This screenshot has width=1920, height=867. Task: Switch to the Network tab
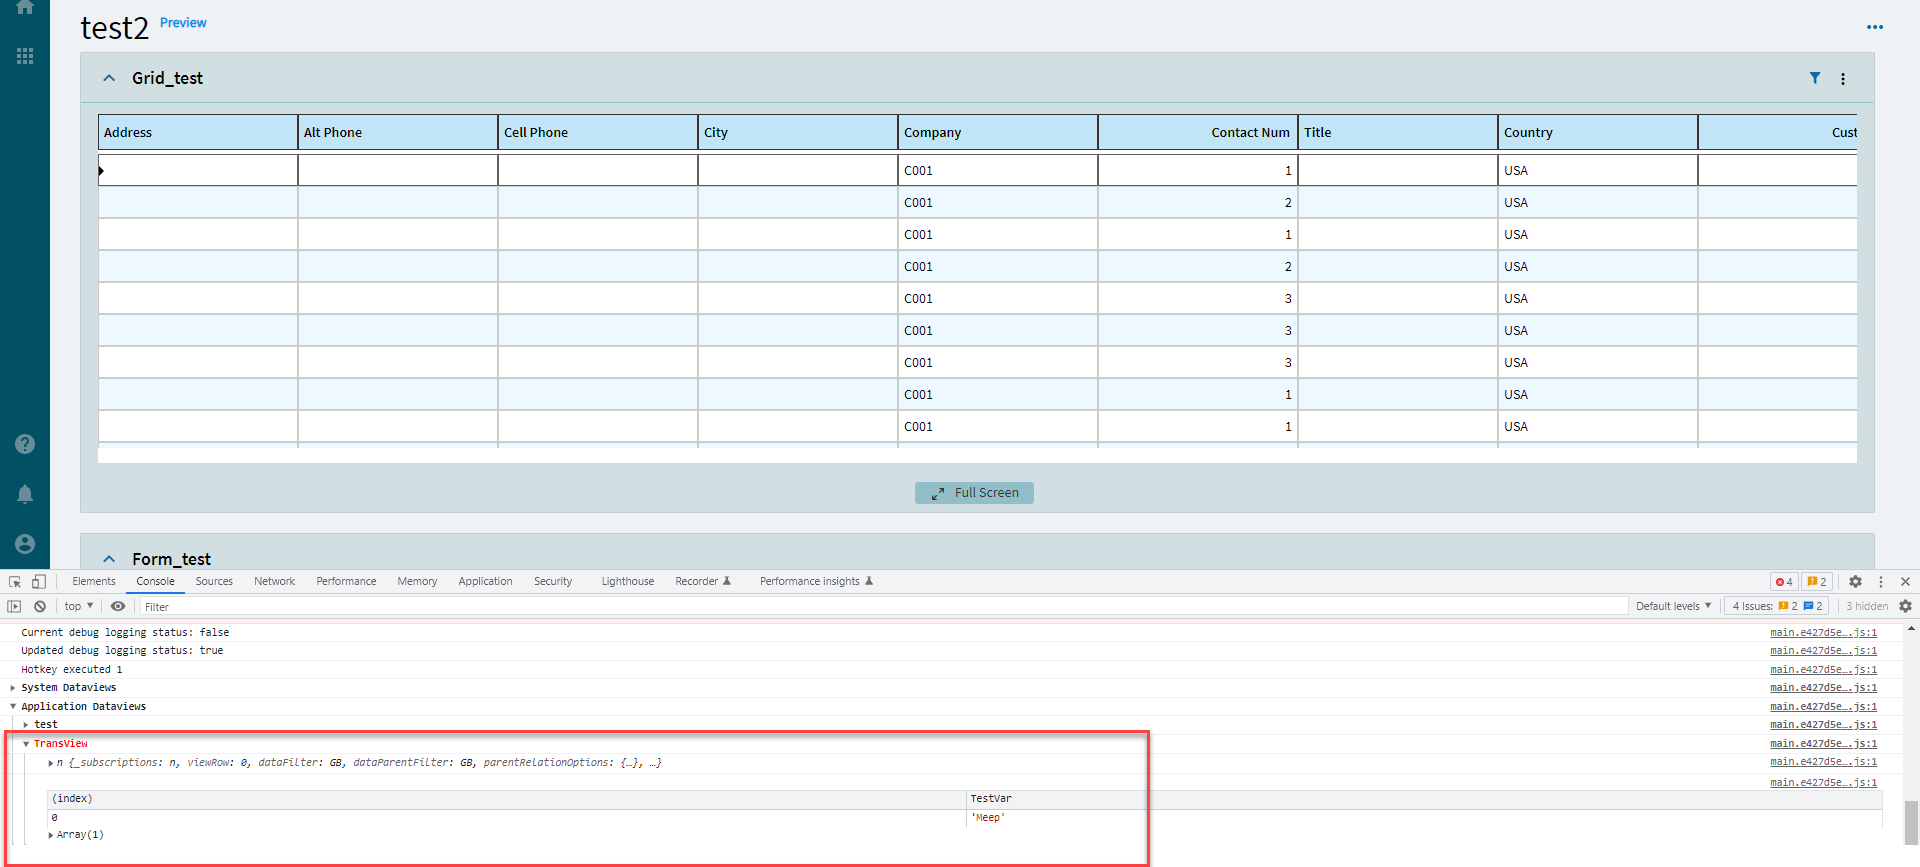[274, 581]
